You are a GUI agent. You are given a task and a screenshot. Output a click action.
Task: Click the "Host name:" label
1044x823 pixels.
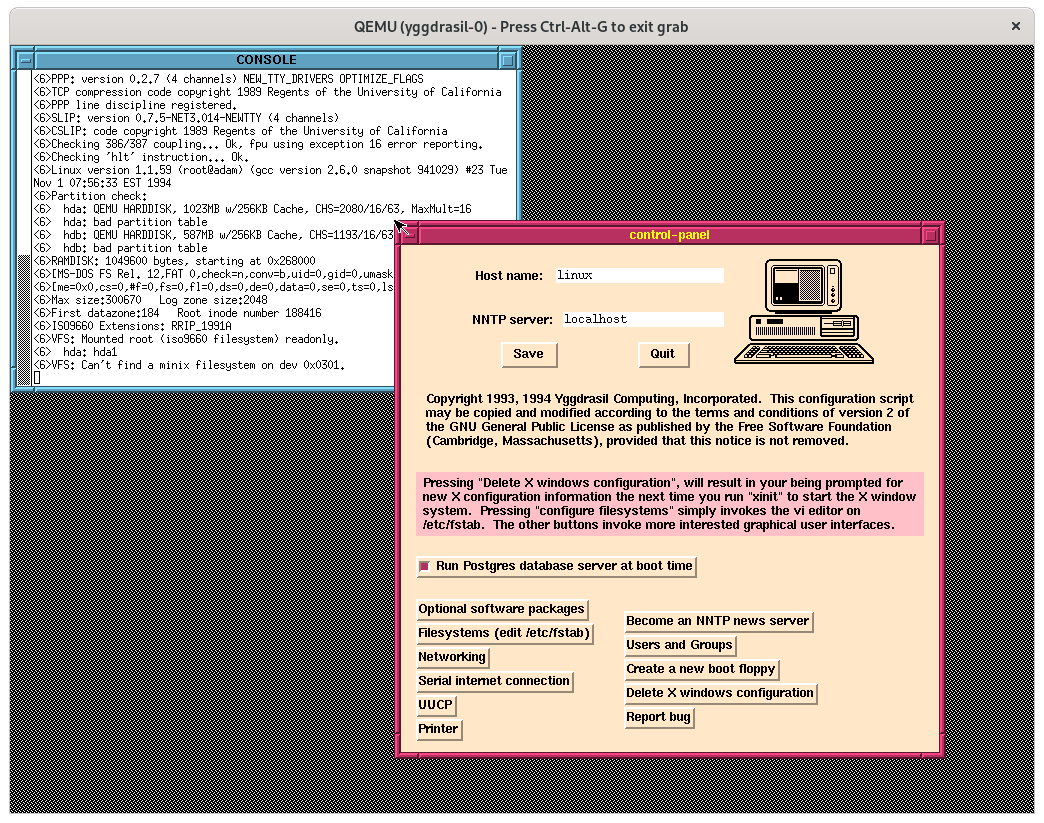509,276
